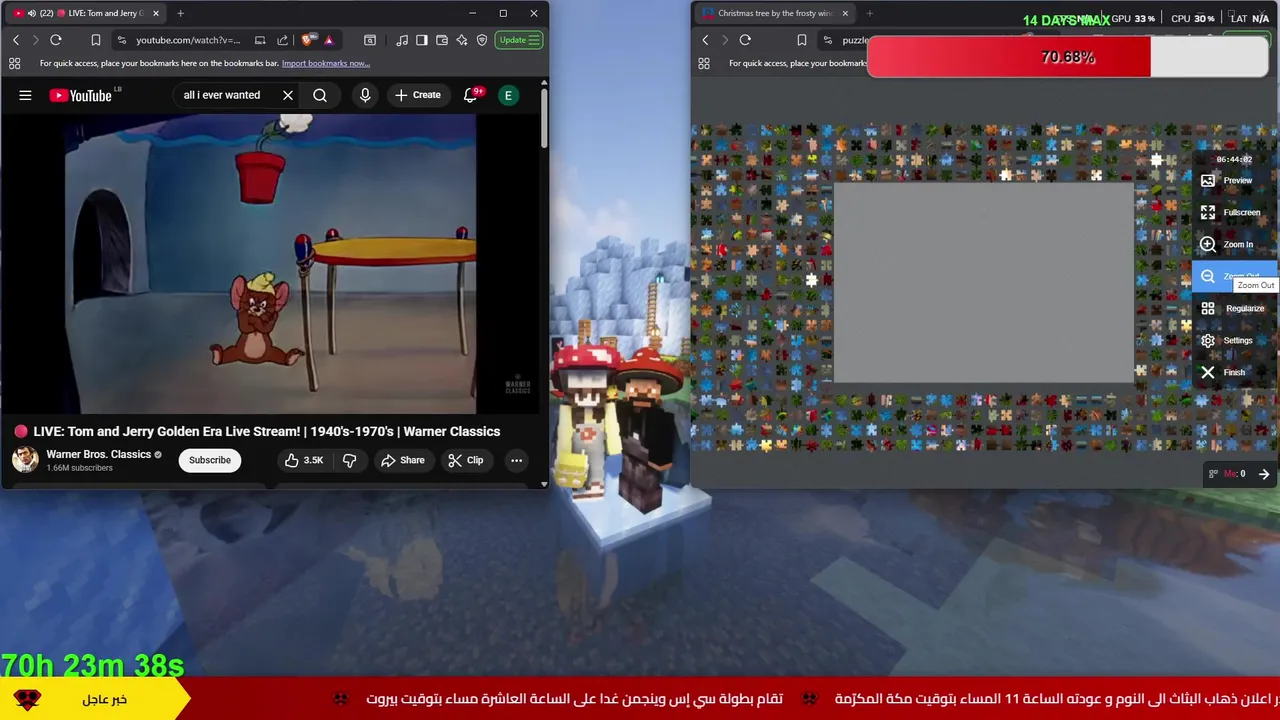Screen dimensions: 1280x720
Task: Toggle the browser sidebar panel
Action: [x=422, y=40]
